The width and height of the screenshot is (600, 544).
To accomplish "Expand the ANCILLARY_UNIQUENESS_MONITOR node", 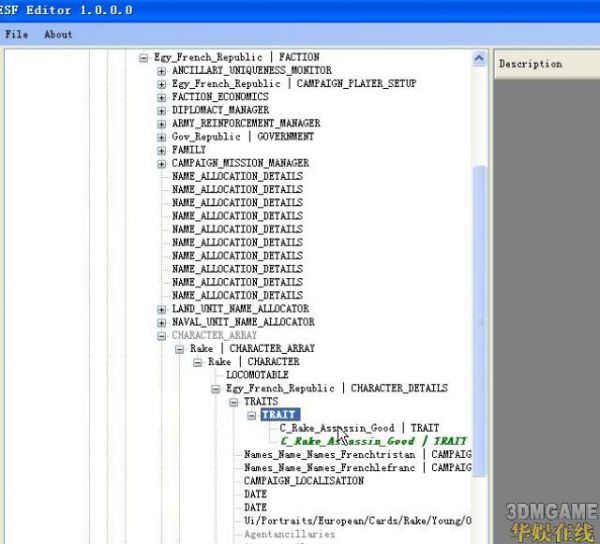I will pyautogui.click(x=162, y=71).
